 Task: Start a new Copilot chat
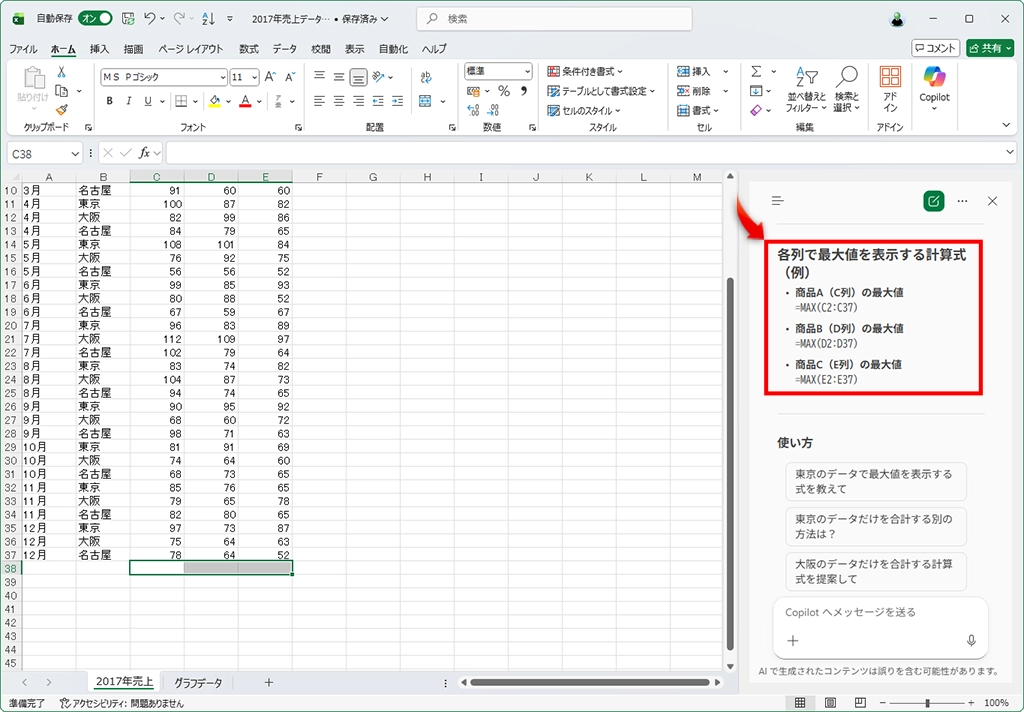coord(933,201)
